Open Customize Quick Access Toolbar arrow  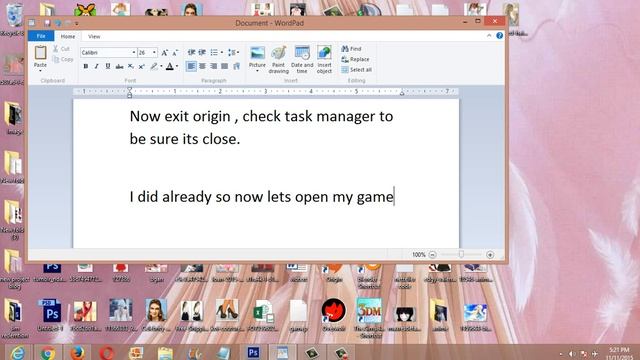(76, 24)
